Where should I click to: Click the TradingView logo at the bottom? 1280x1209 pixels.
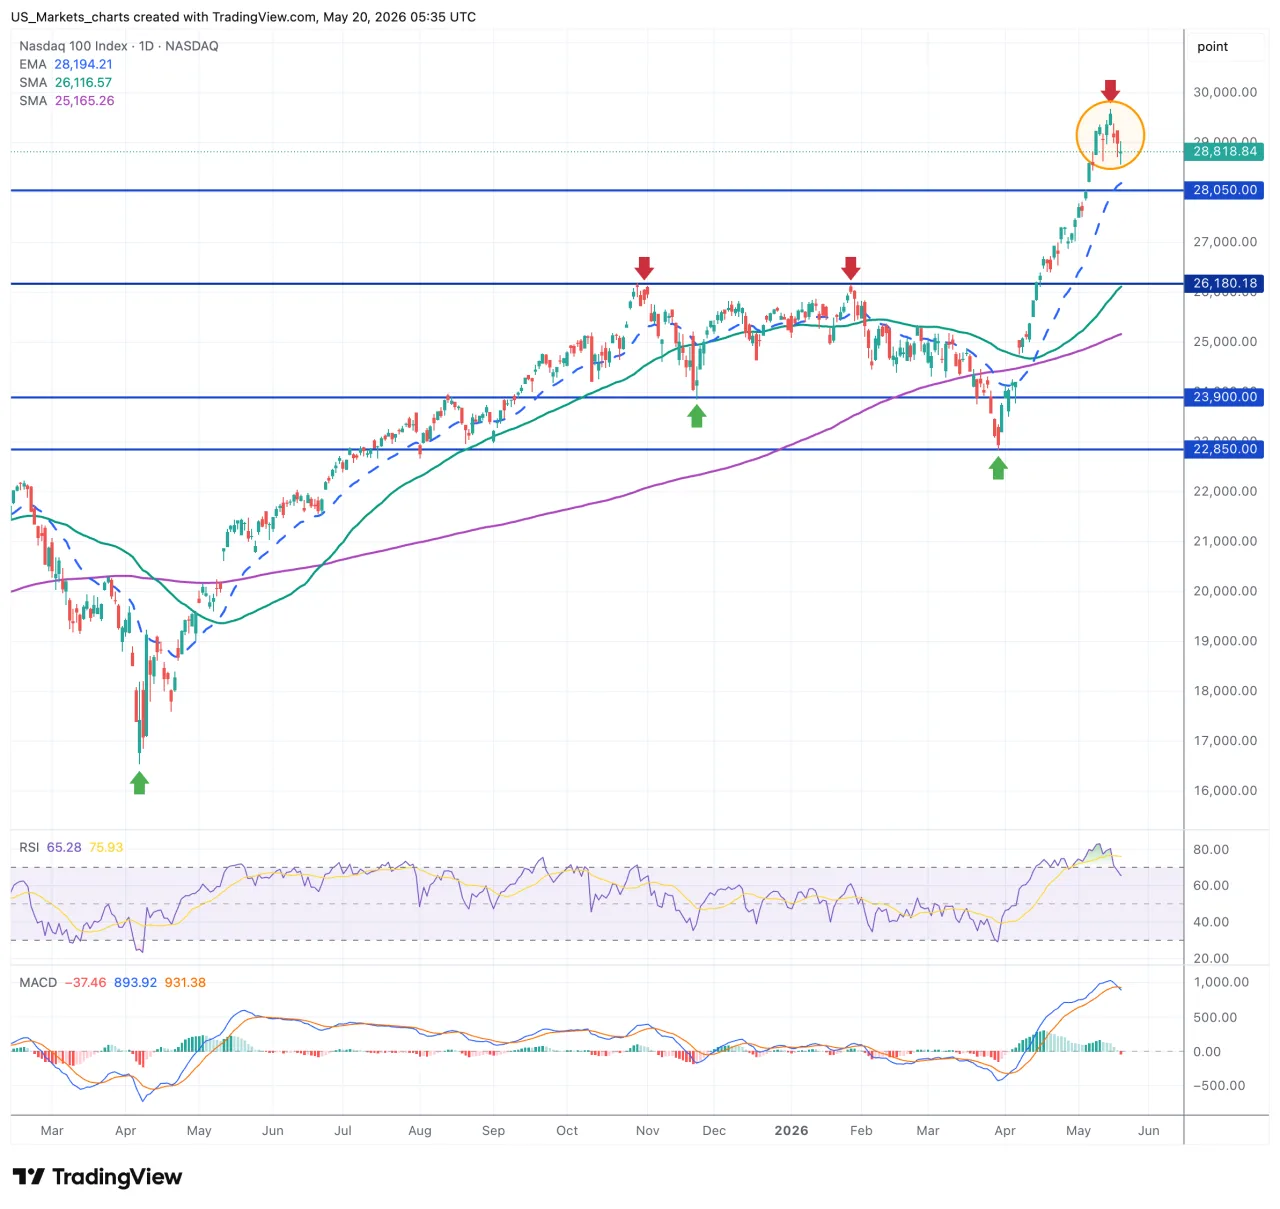pyautogui.click(x=97, y=1177)
